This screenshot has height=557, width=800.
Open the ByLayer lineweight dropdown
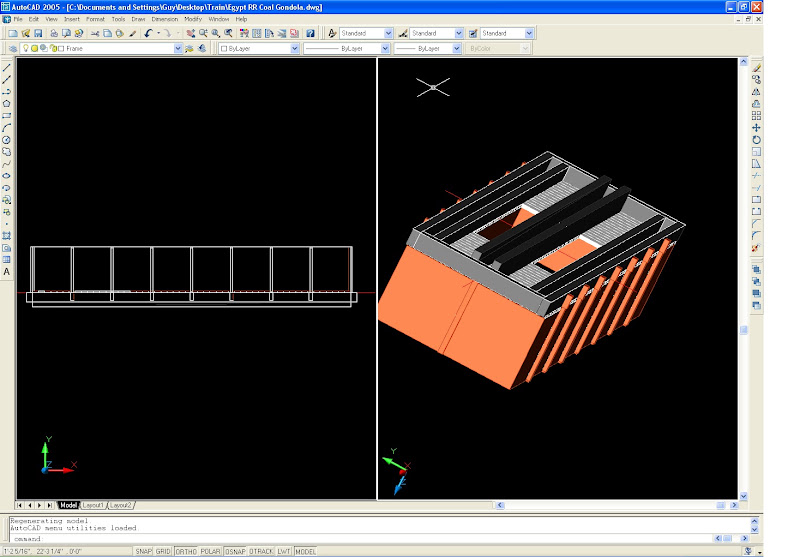[x=457, y=48]
